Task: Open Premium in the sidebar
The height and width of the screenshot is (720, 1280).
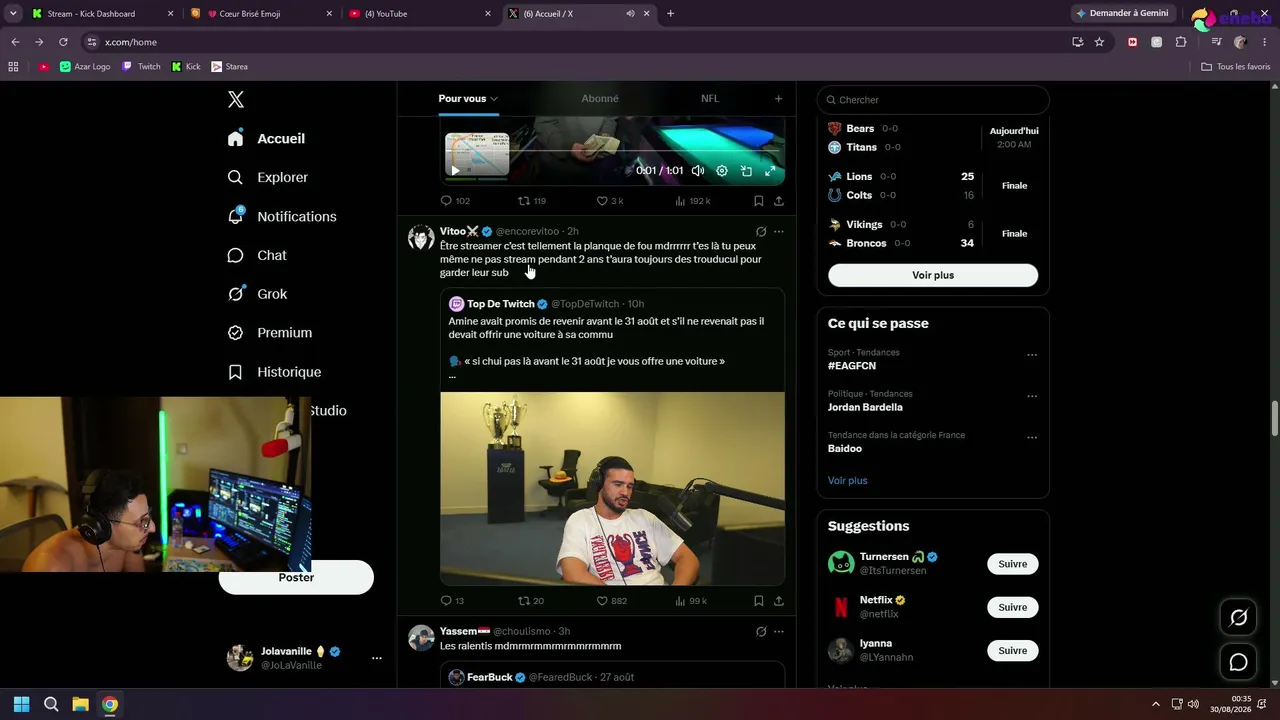Action: click(x=270, y=333)
